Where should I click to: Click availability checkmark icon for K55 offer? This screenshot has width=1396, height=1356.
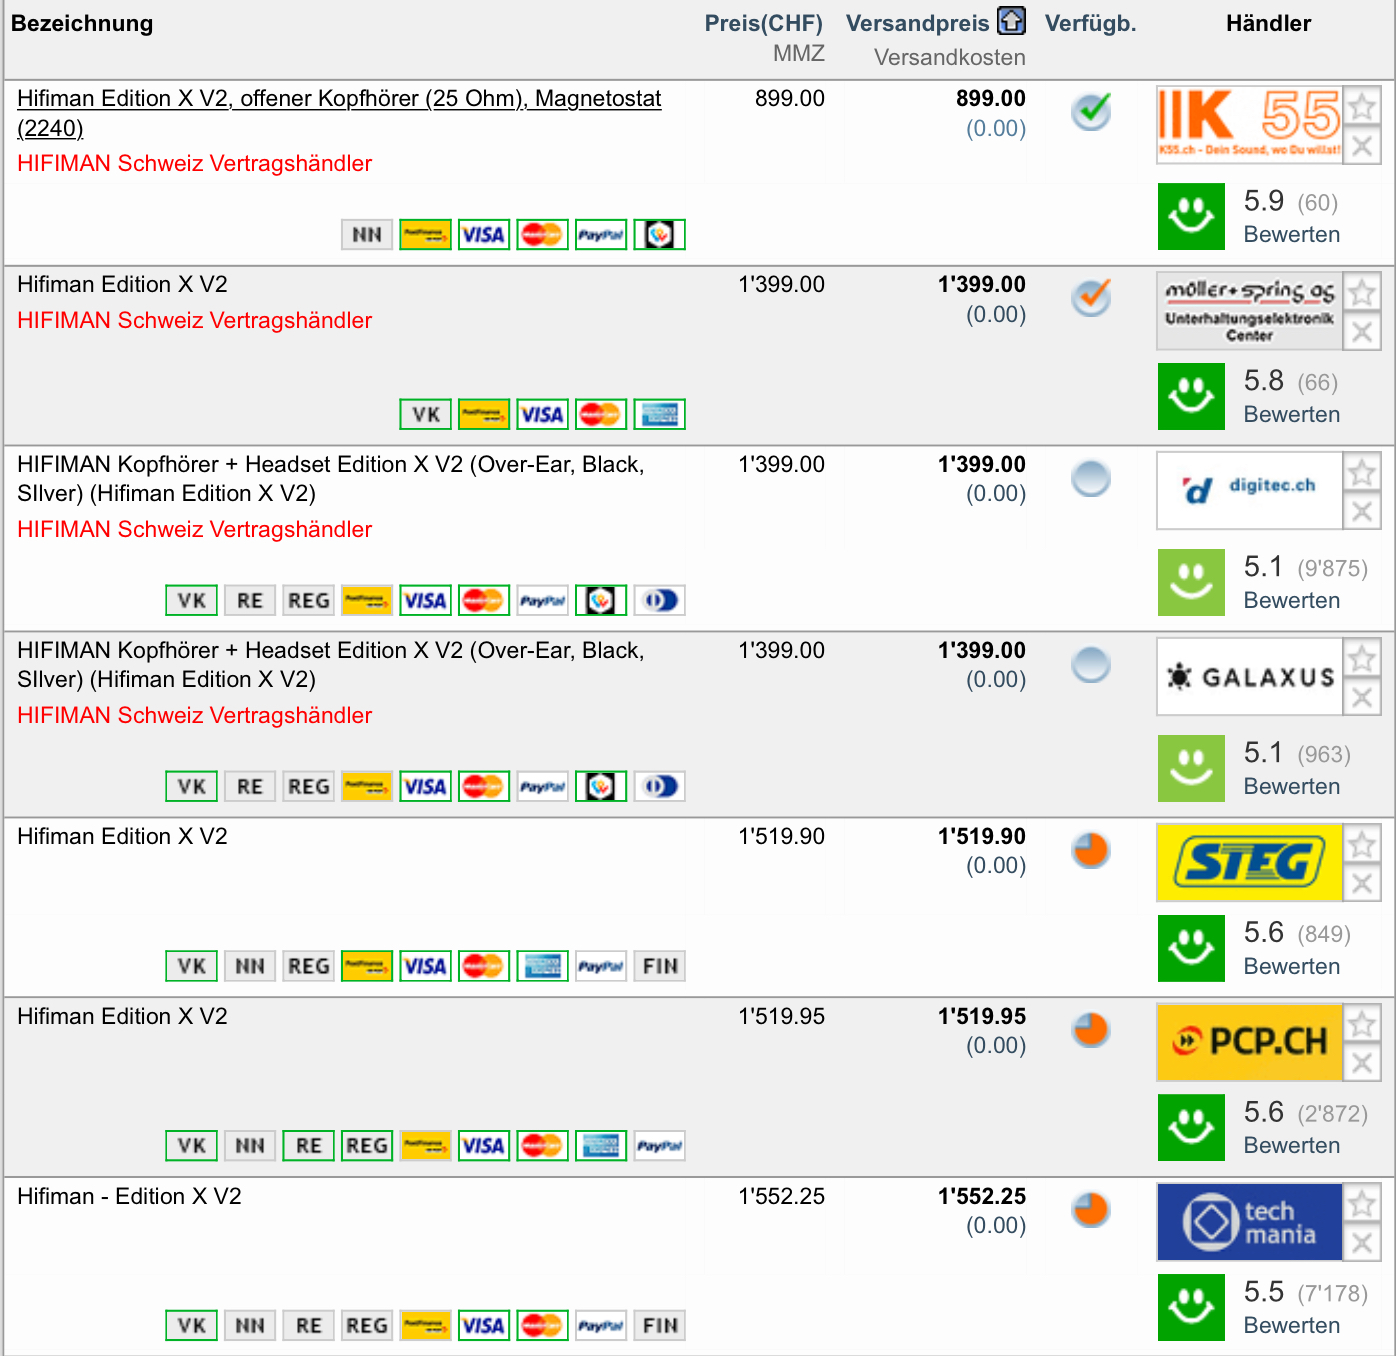[1091, 111]
